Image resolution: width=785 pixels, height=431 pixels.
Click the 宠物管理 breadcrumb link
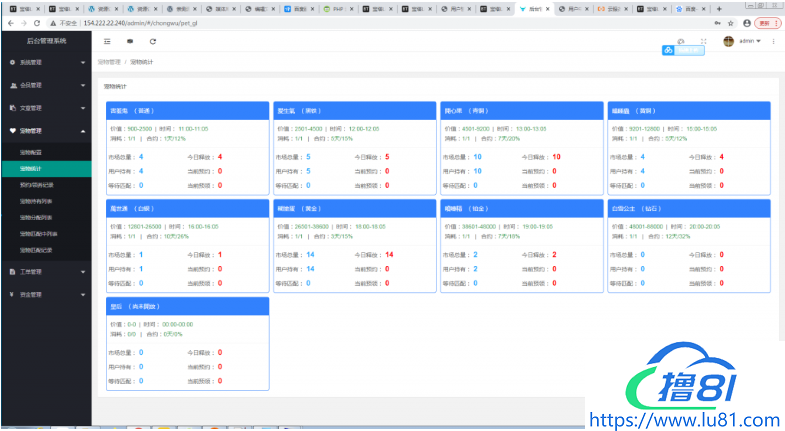pyautogui.click(x=109, y=62)
